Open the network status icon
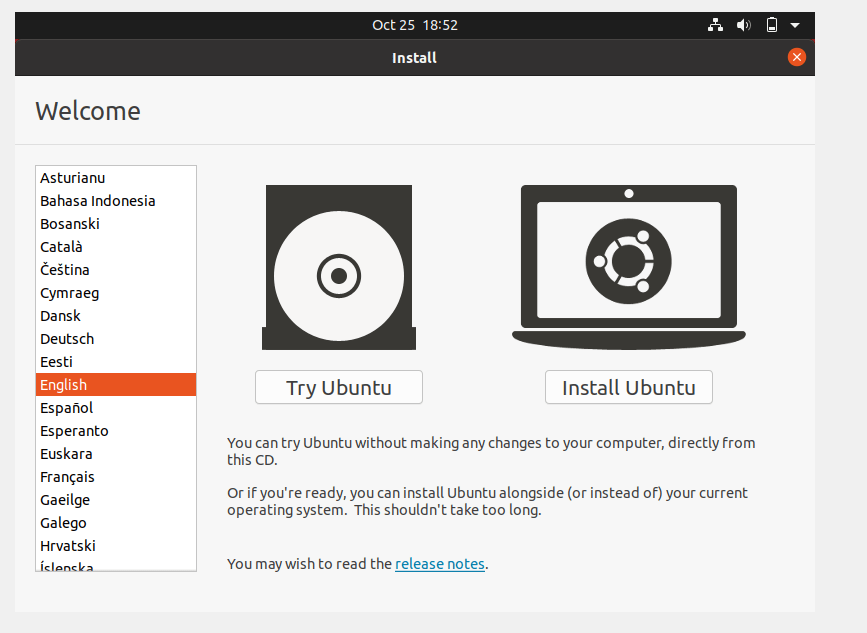 coord(715,25)
